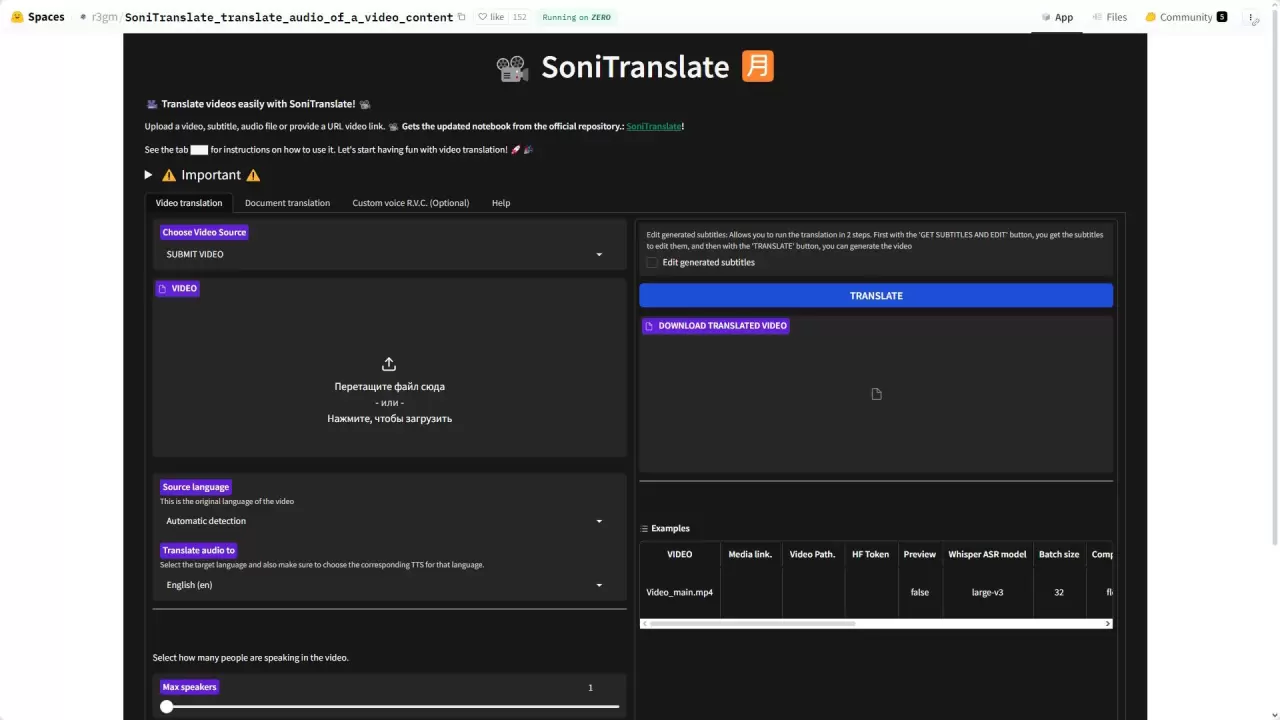Open the SoniTranslate repository link

click(654, 126)
